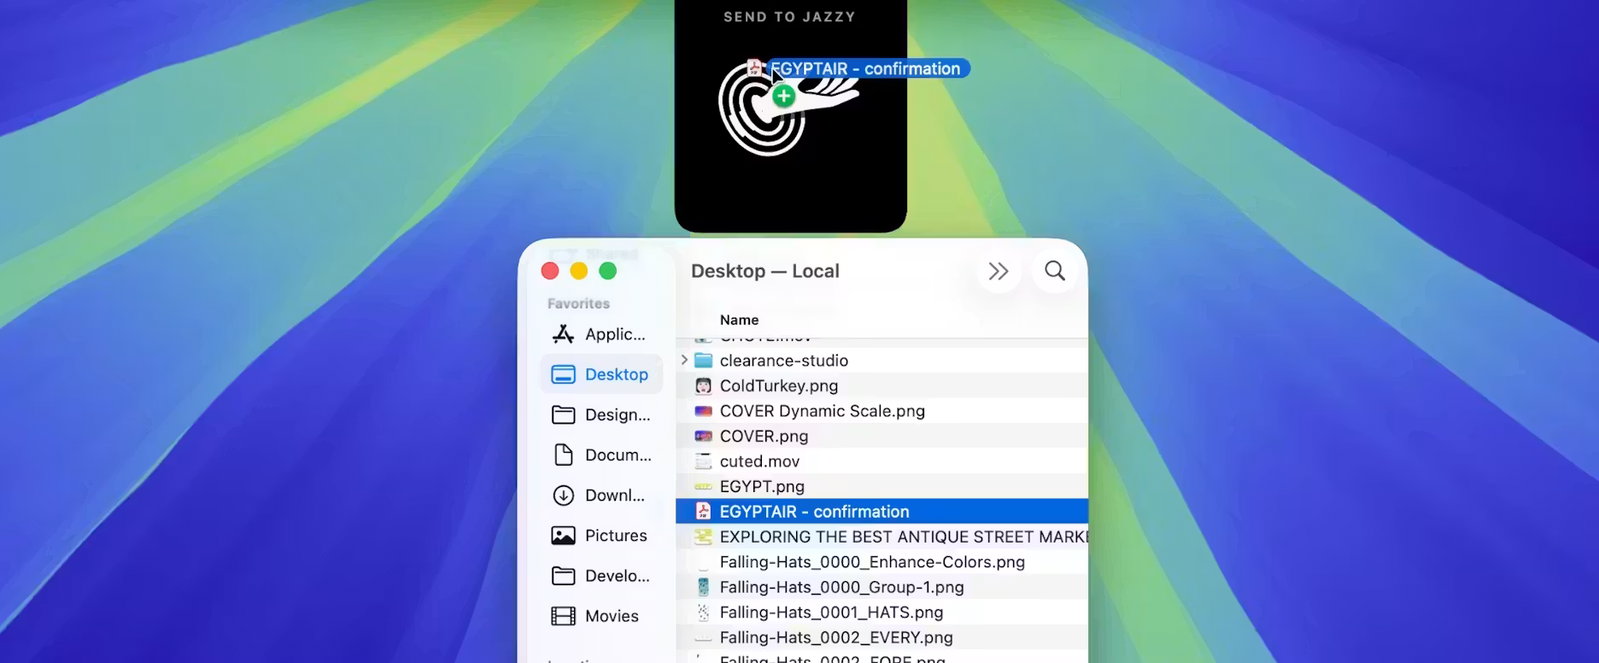Click the Finder search magnifier icon
Screen dimensions: 1599x663
click(1055, 271)
